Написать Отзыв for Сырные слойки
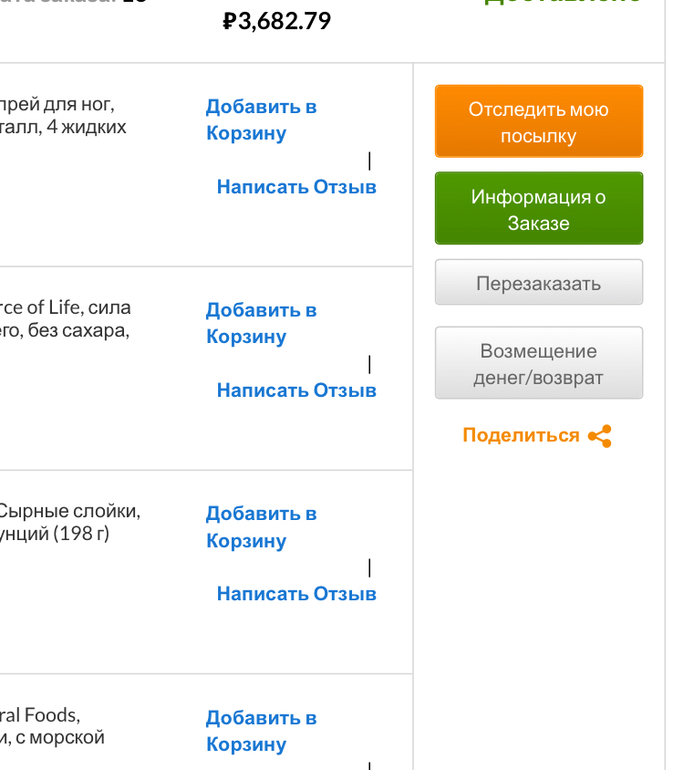Screen dimensions: 684x770 296,594
